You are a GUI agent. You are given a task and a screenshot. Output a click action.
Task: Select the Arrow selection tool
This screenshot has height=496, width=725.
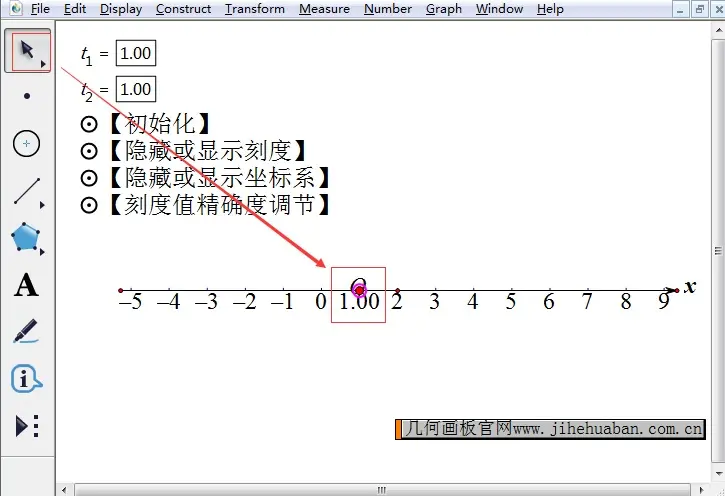(x=27, y=50)
